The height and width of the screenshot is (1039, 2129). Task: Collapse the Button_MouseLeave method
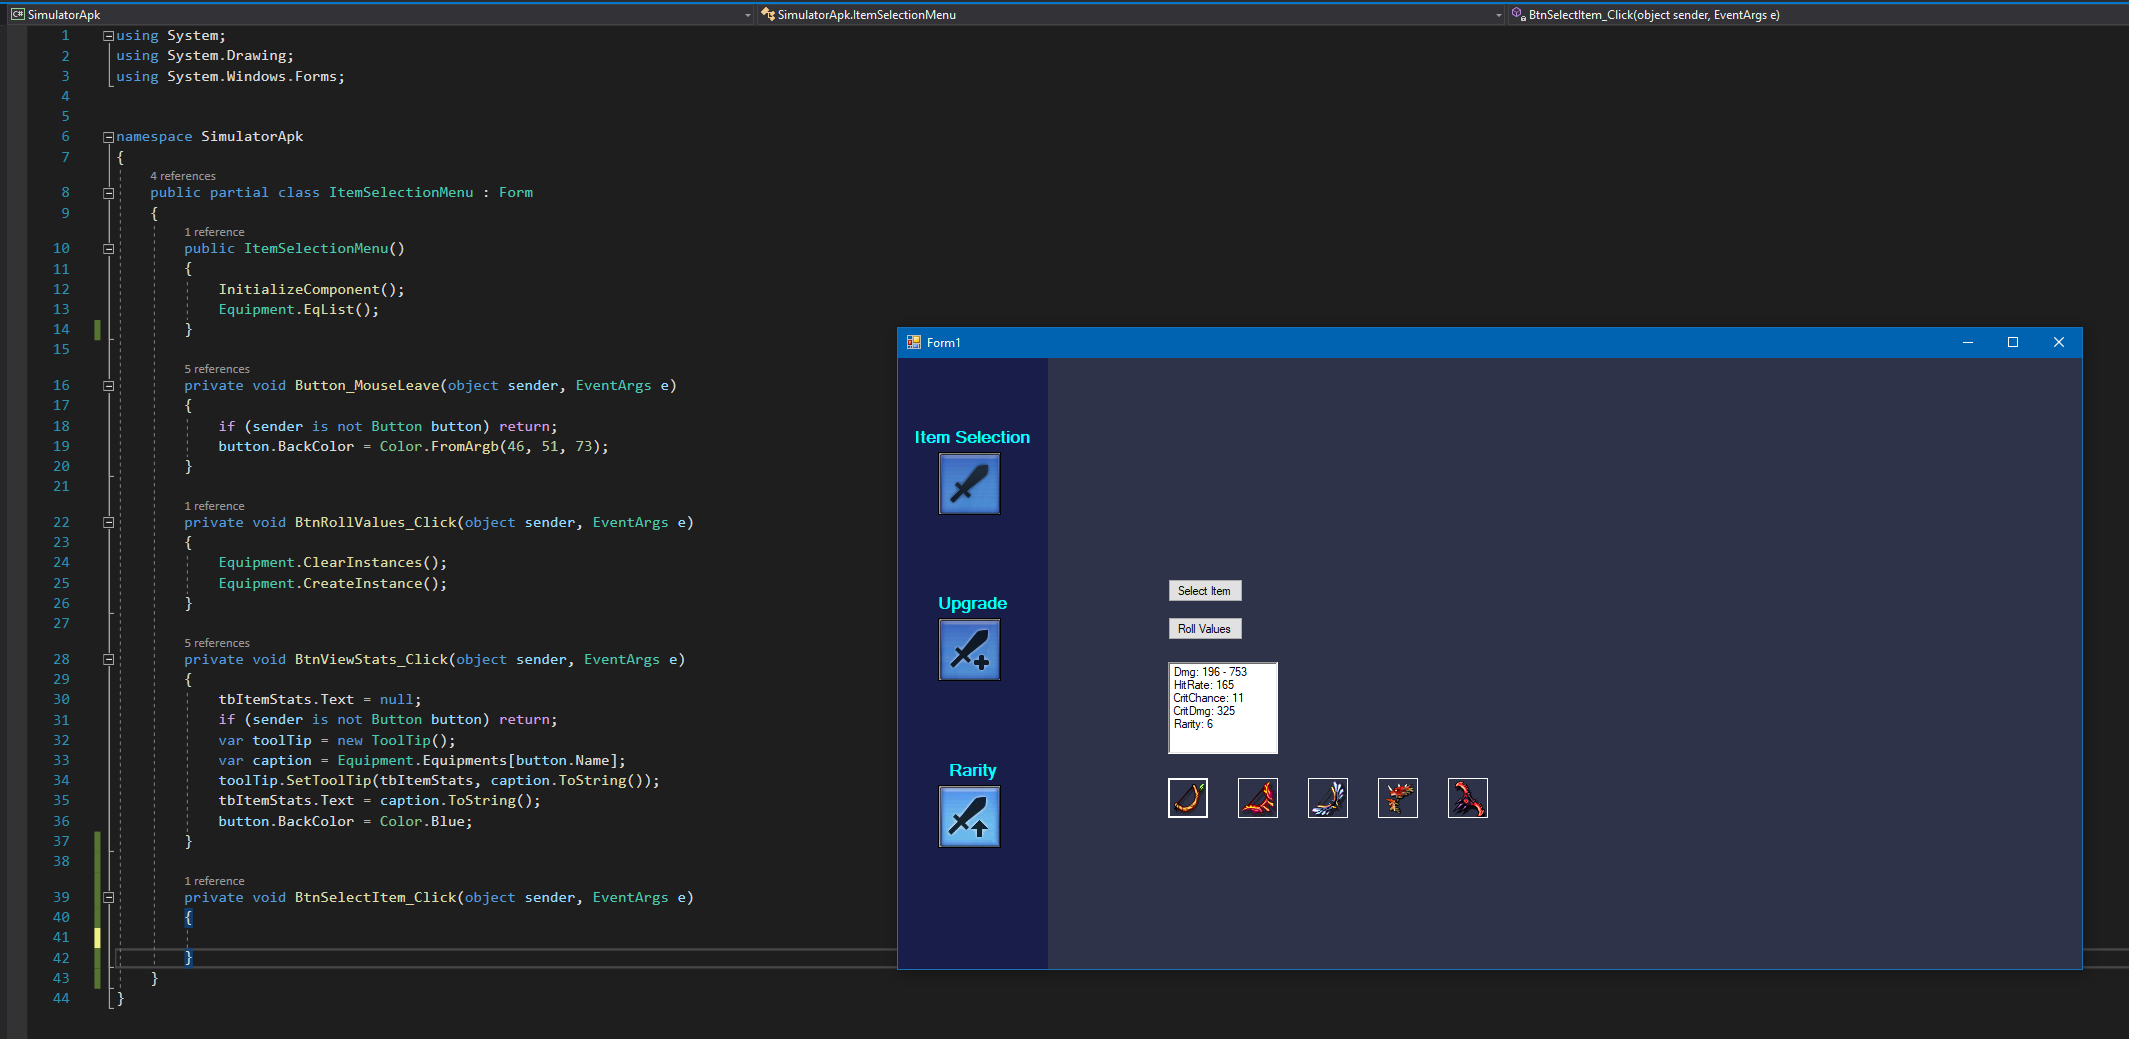coord(108,386)
